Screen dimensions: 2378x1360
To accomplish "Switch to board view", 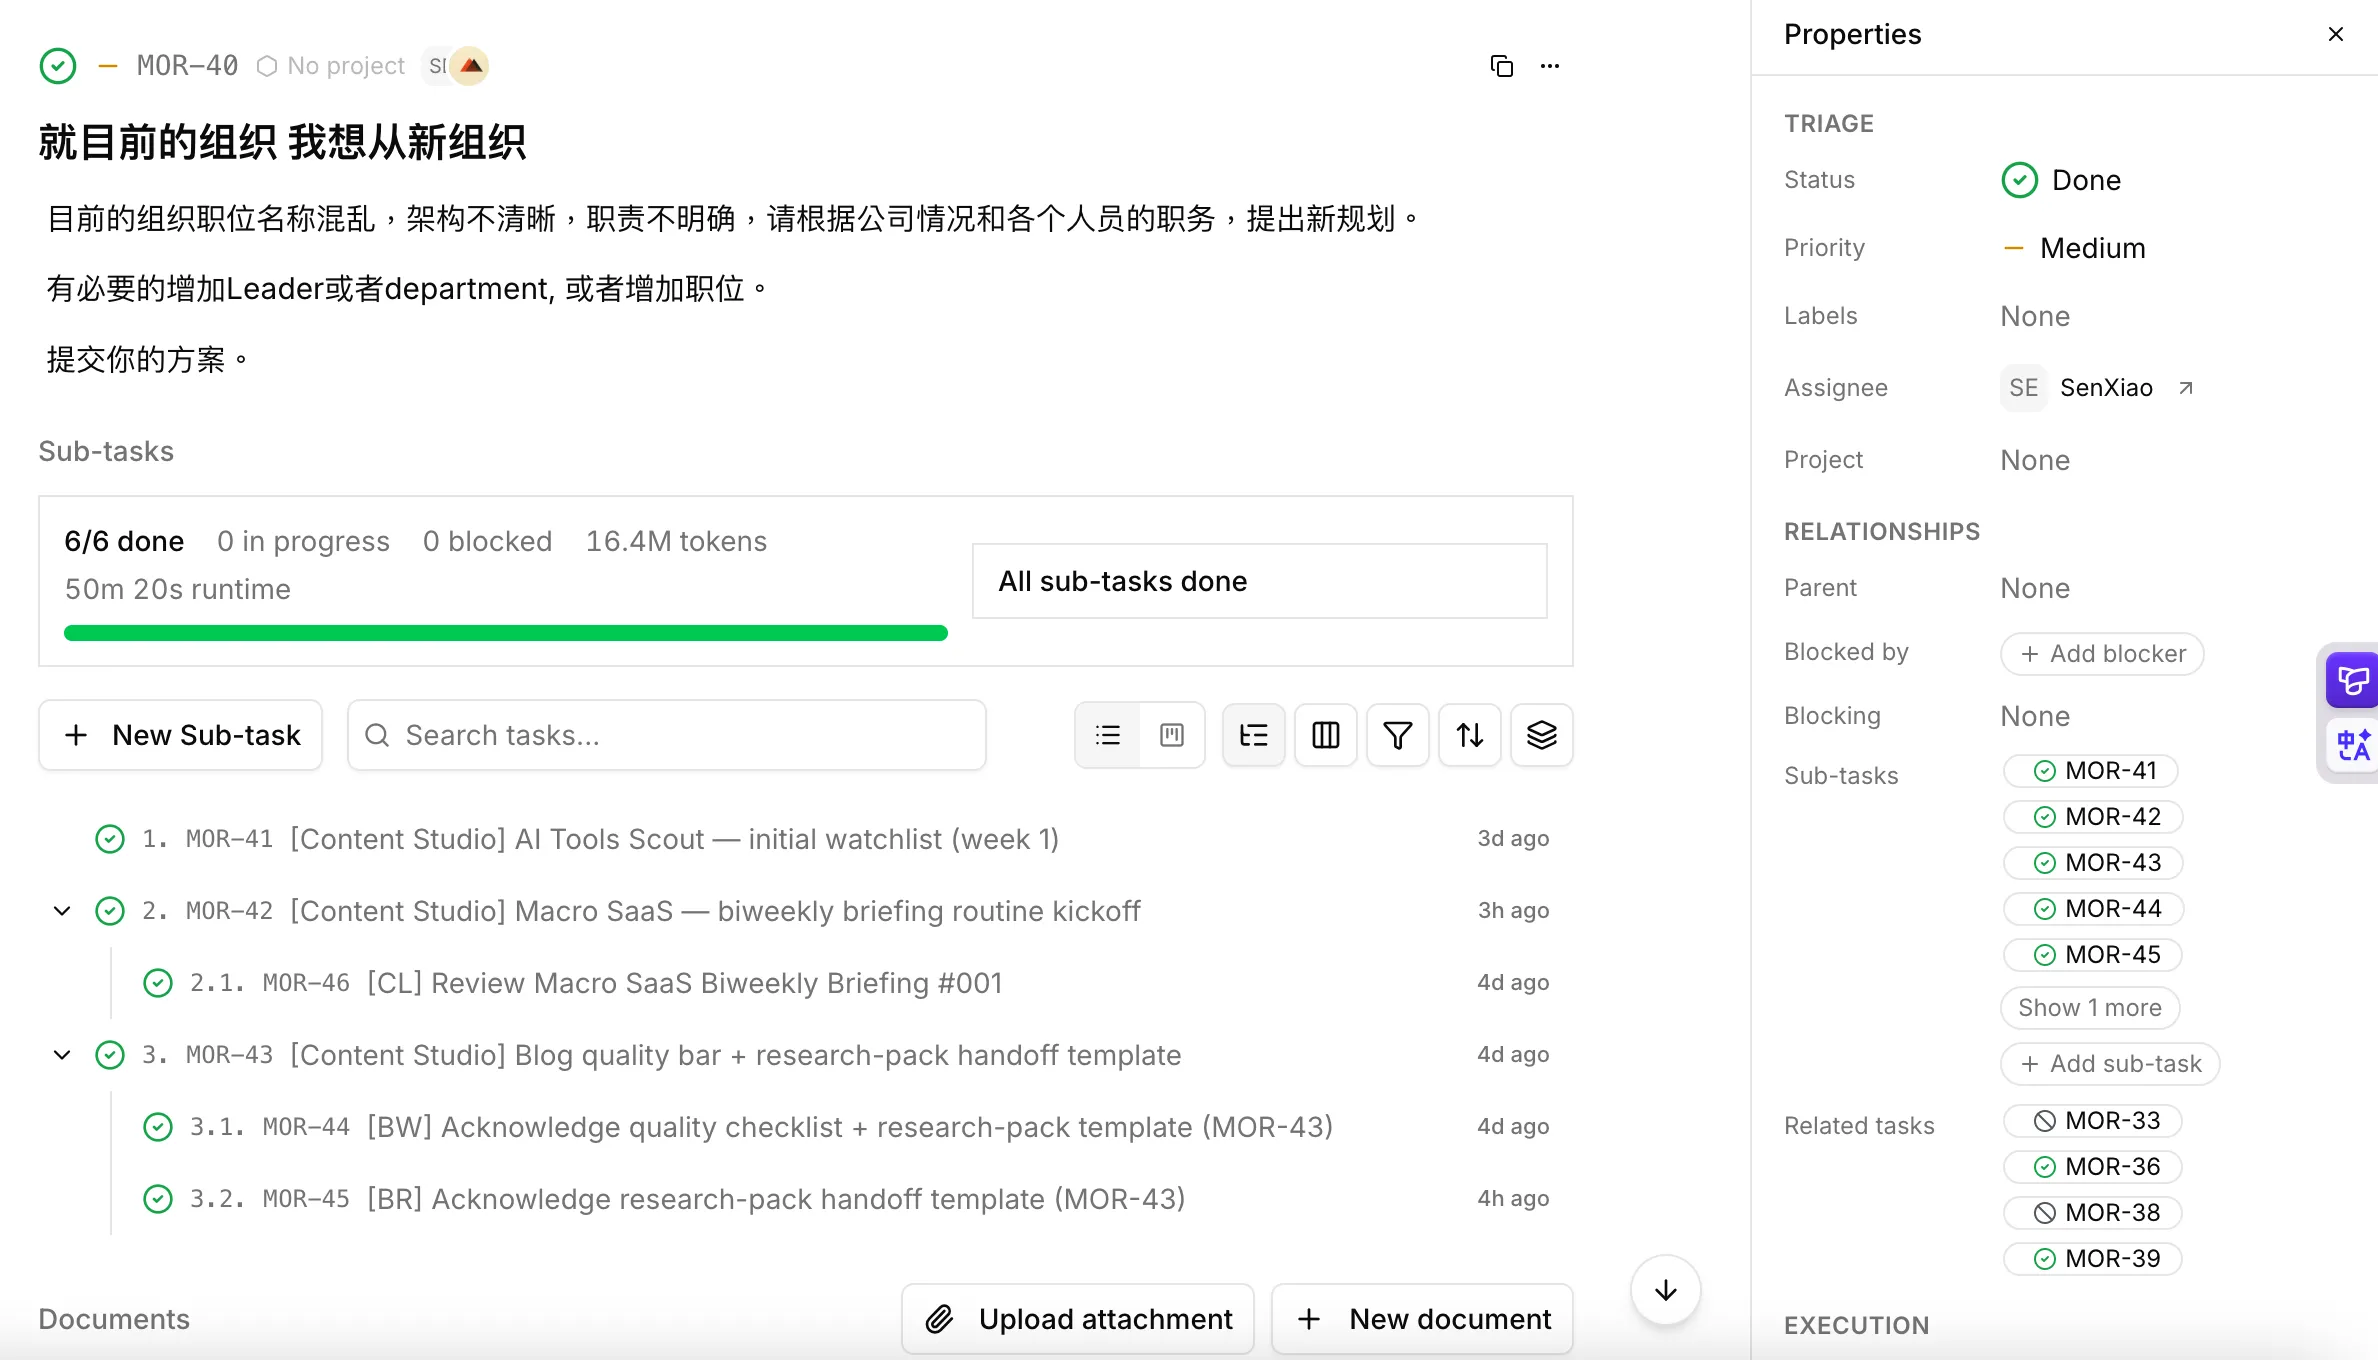I will click(x=1172, y=735).
